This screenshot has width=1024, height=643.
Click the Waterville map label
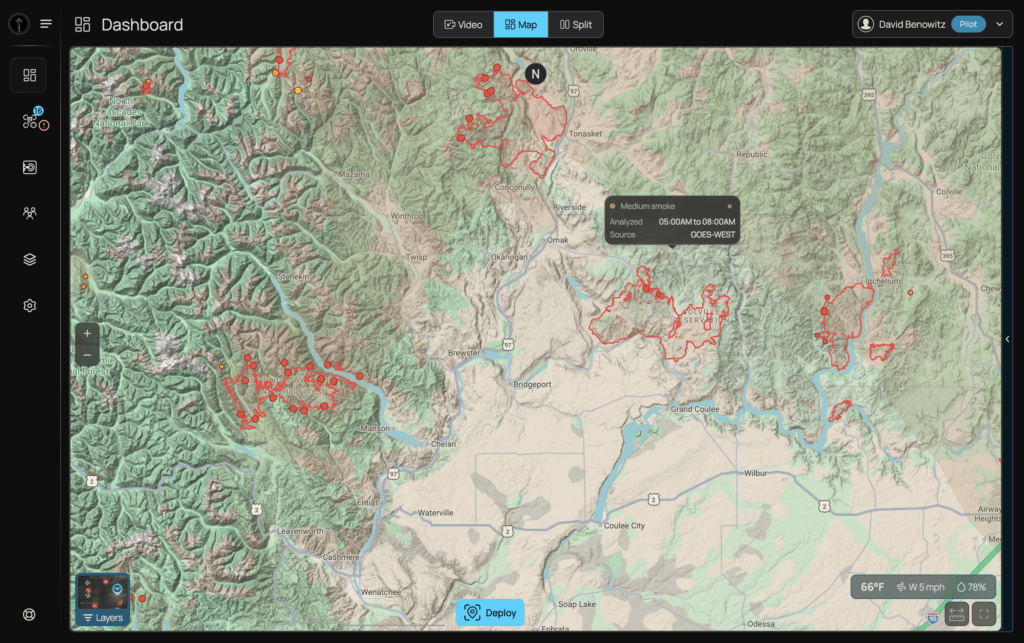click(436, 513)
